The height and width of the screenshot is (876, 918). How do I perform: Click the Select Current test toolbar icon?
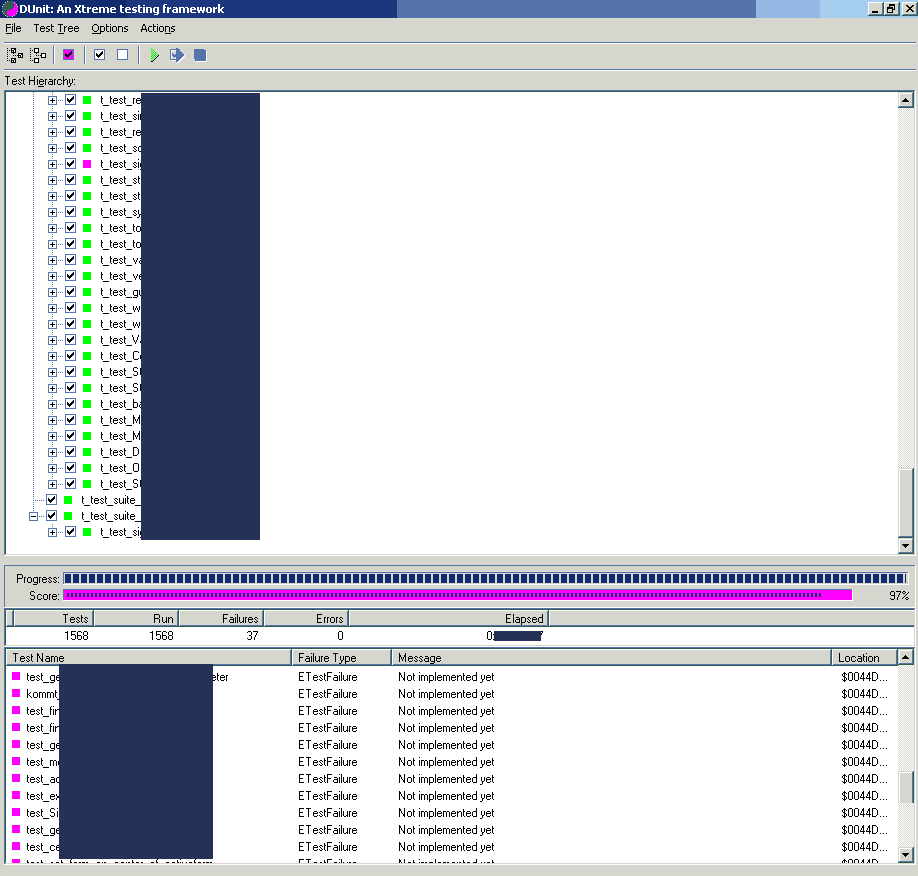[100, 55]
